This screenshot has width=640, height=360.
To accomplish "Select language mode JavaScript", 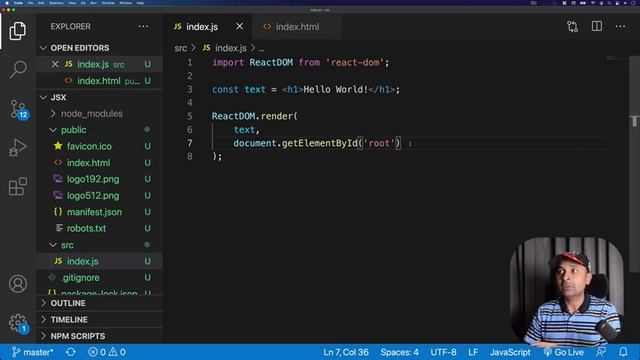I will click(510, 352).
